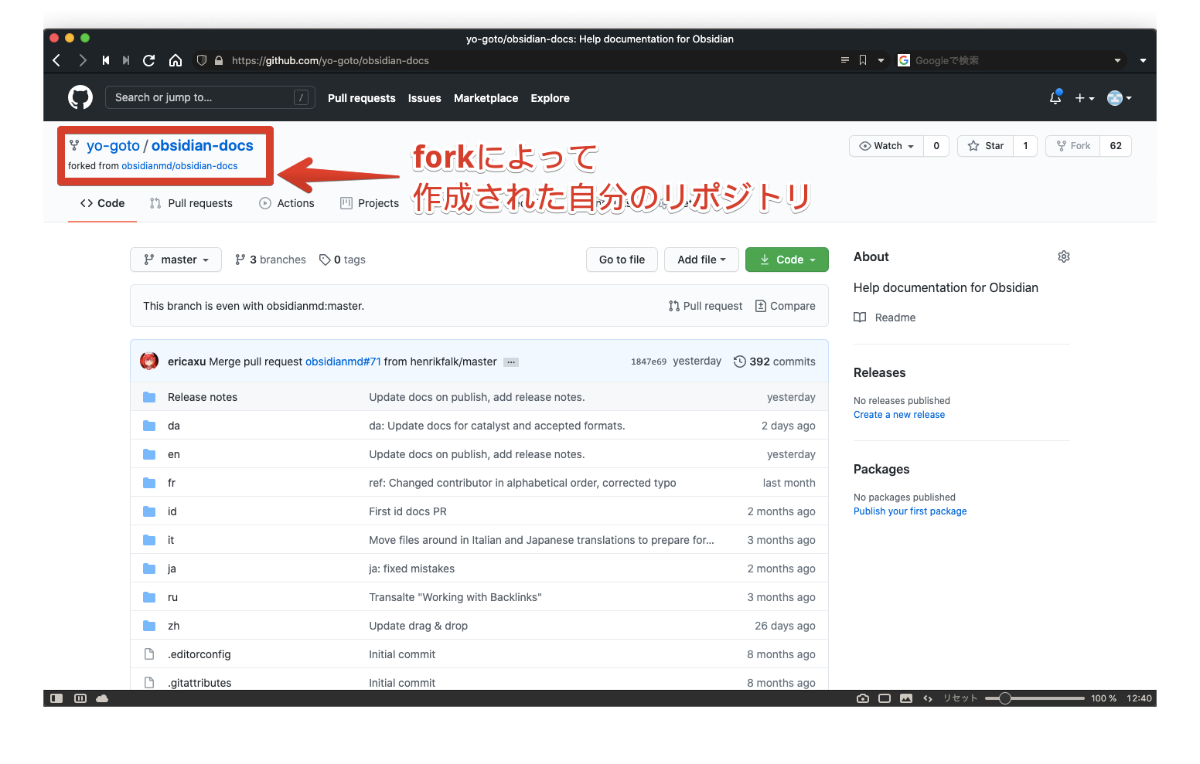Click the cloud sync icon in status bar
The width and height of the screenshot is (1200, 764).
[x=102, y=698]
